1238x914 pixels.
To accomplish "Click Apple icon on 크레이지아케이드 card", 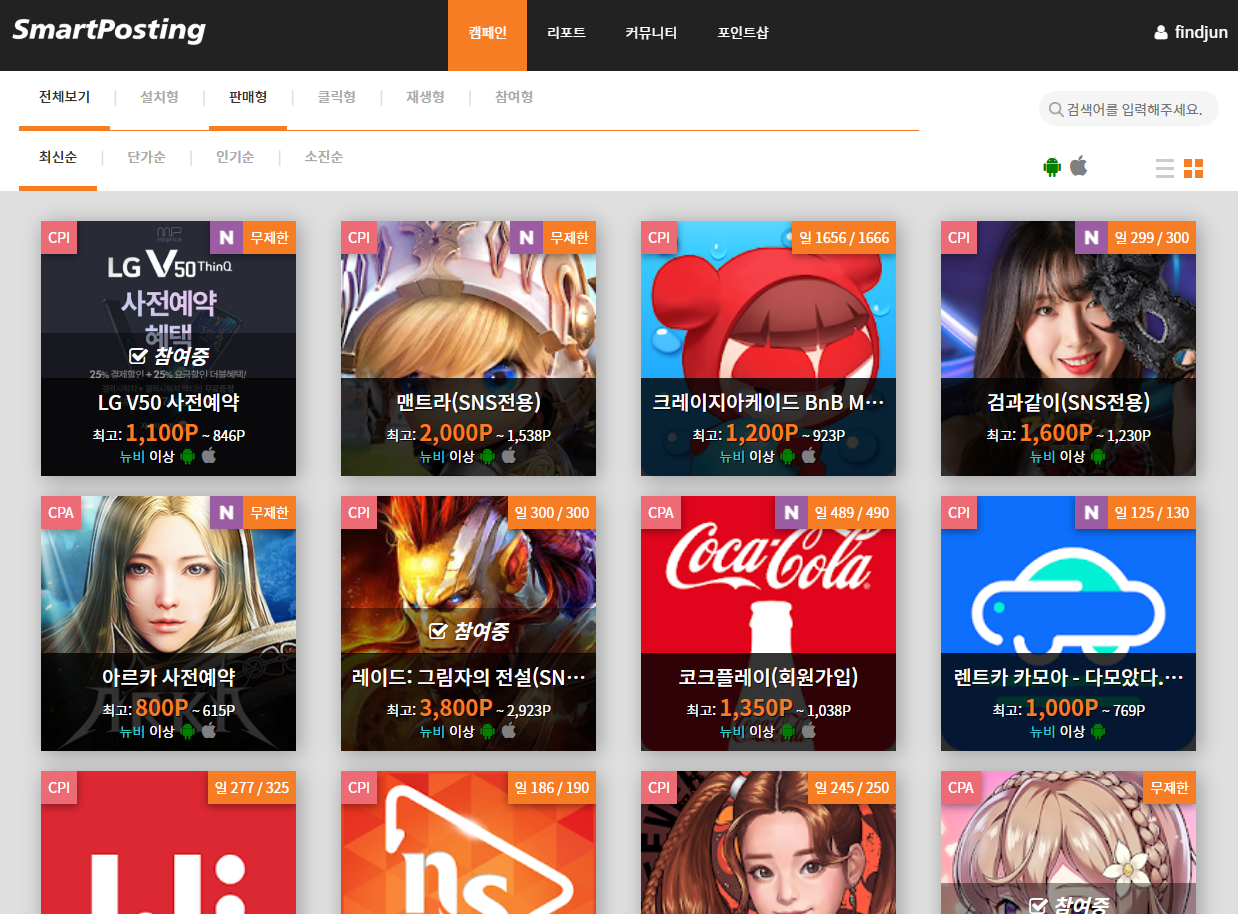I will click(x=809, y=456).
